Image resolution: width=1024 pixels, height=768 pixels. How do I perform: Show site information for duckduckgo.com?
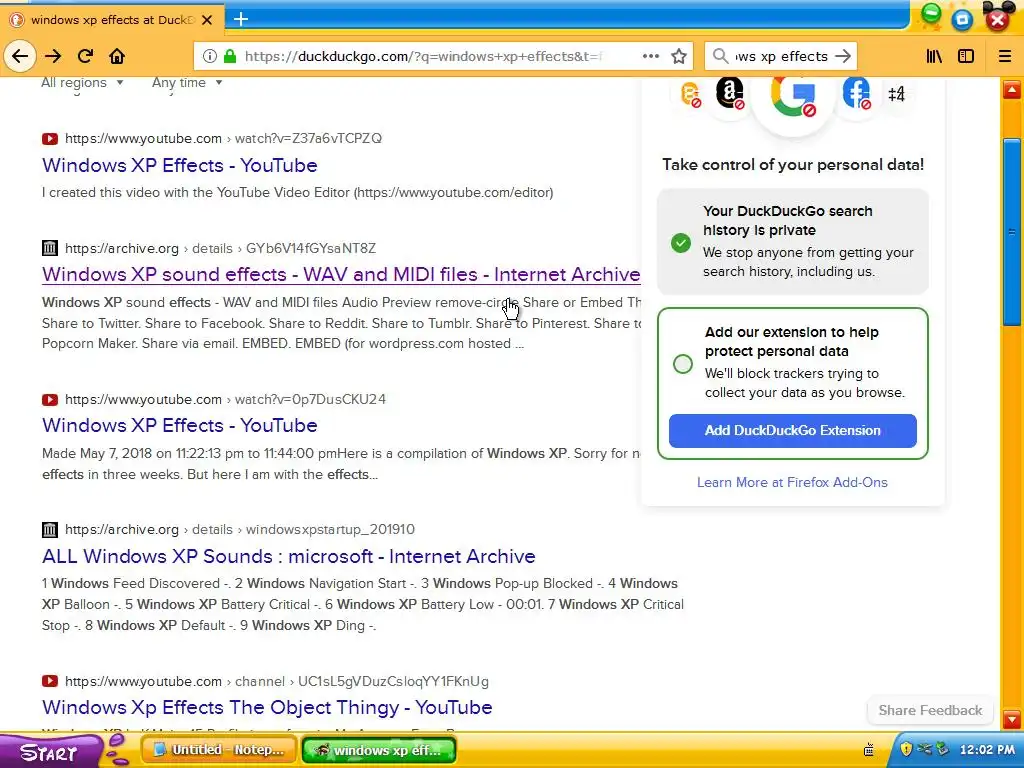click(209, 56)
